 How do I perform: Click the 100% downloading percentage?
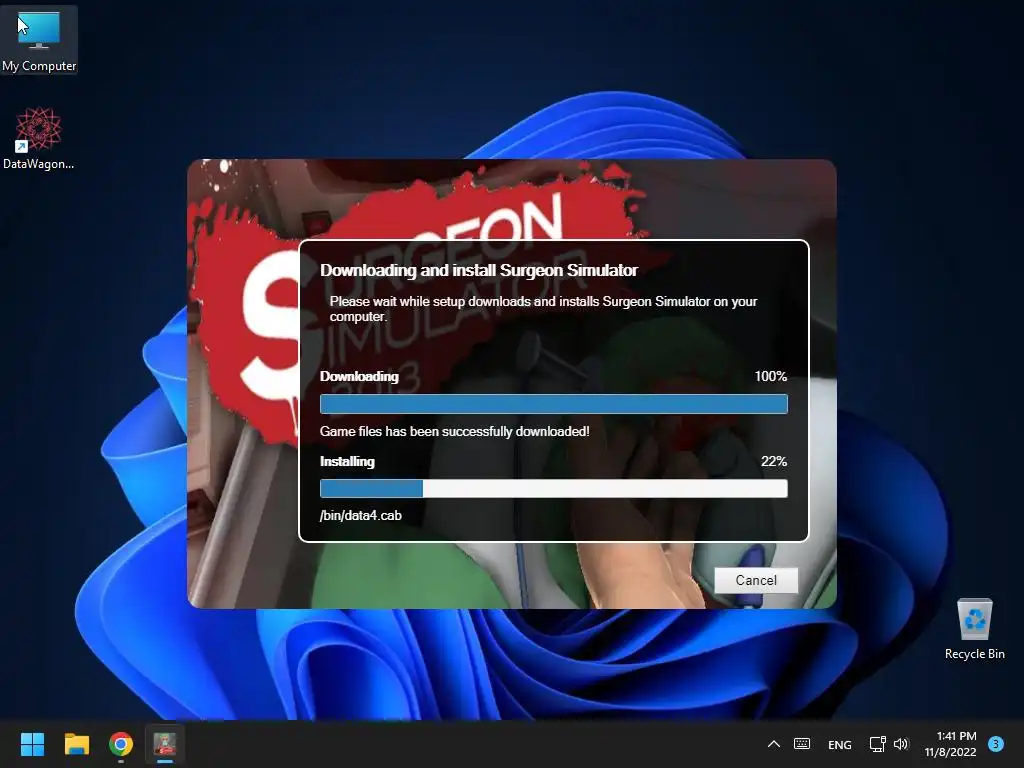click(x=771, y=376)
